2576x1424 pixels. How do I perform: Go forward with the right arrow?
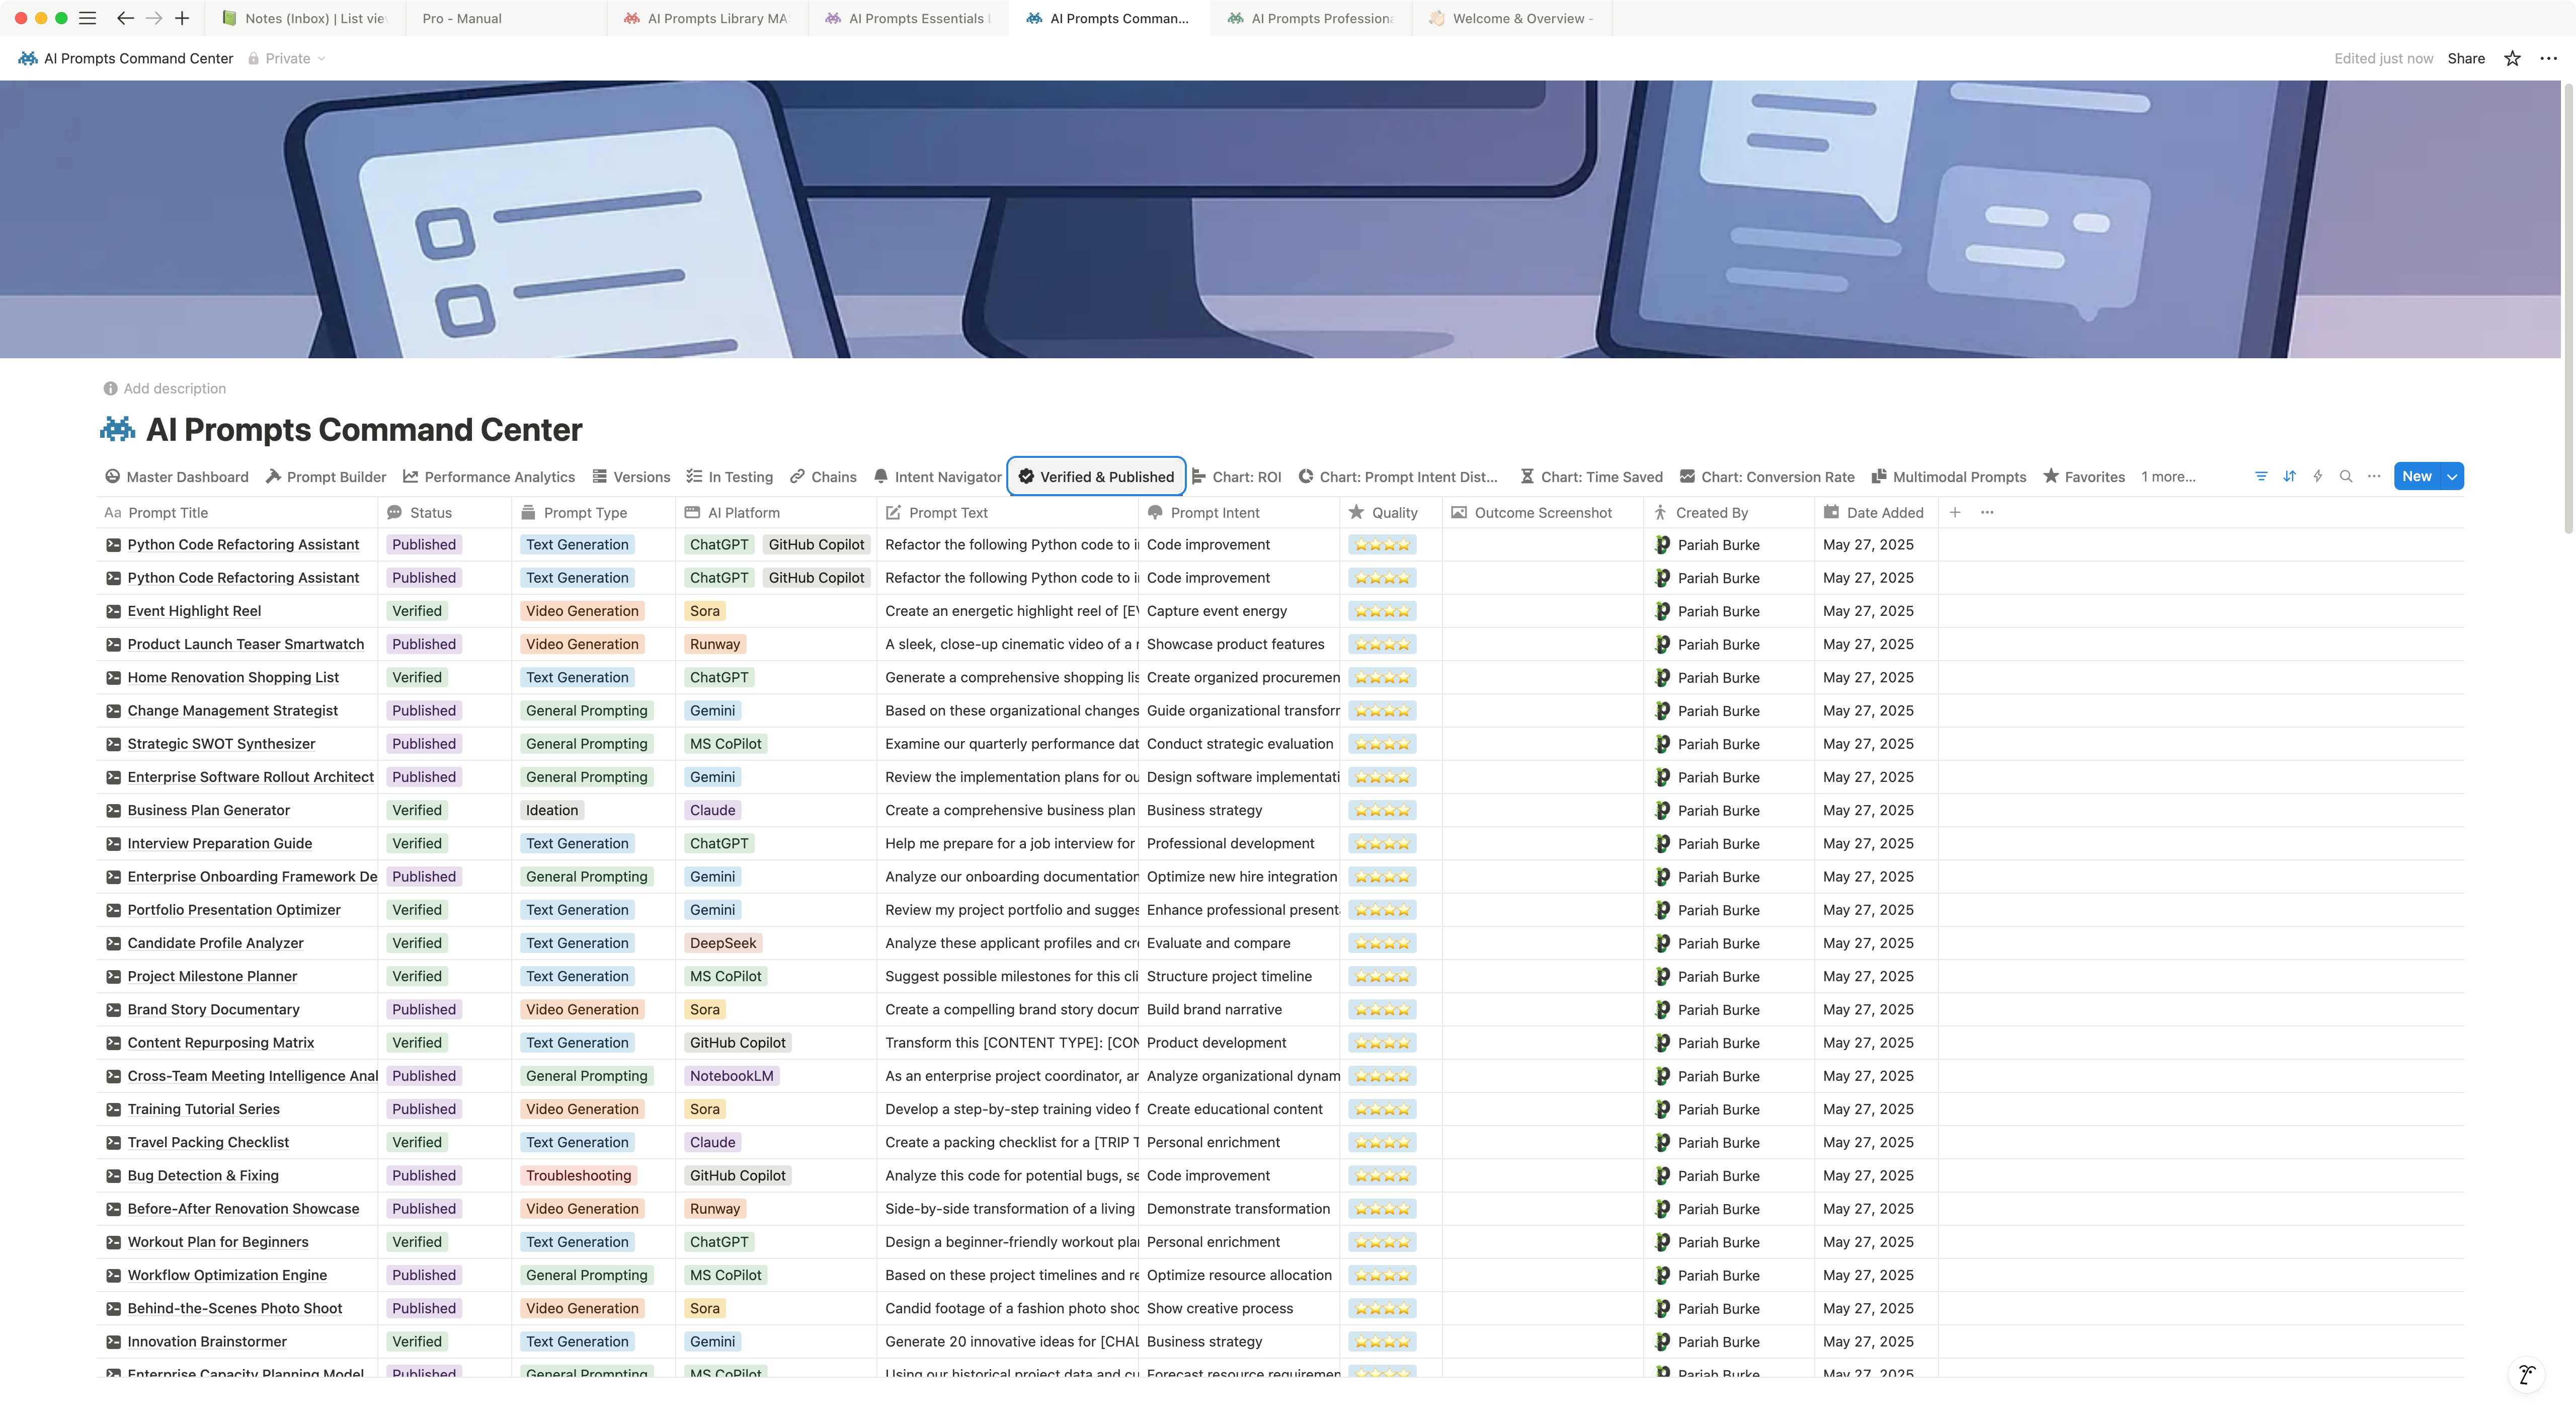click(x=154, y=18)
